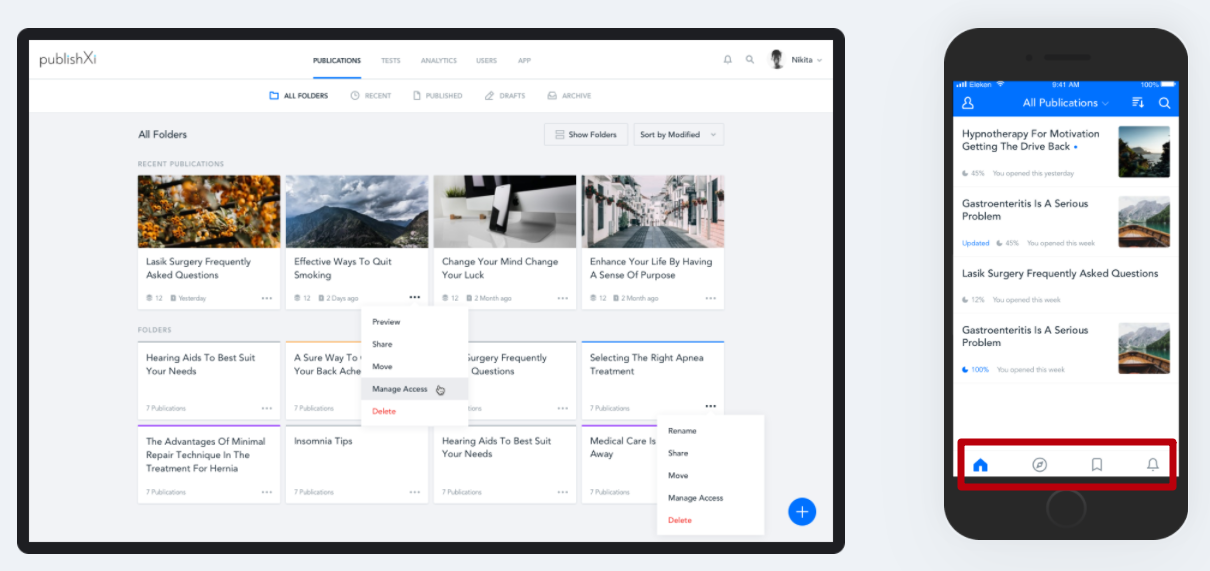
Task: Click the 'All Folders' heading text
Action: coord(162,134)
